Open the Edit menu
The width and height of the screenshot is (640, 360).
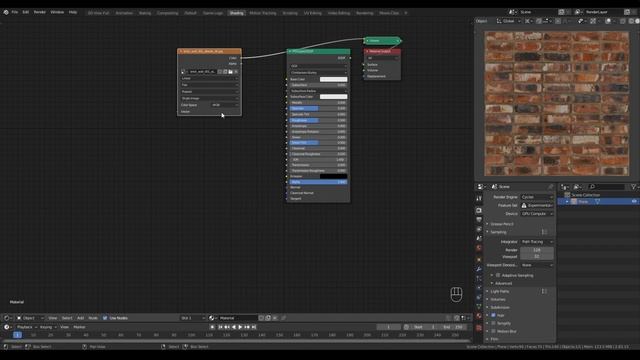(26, 12)
